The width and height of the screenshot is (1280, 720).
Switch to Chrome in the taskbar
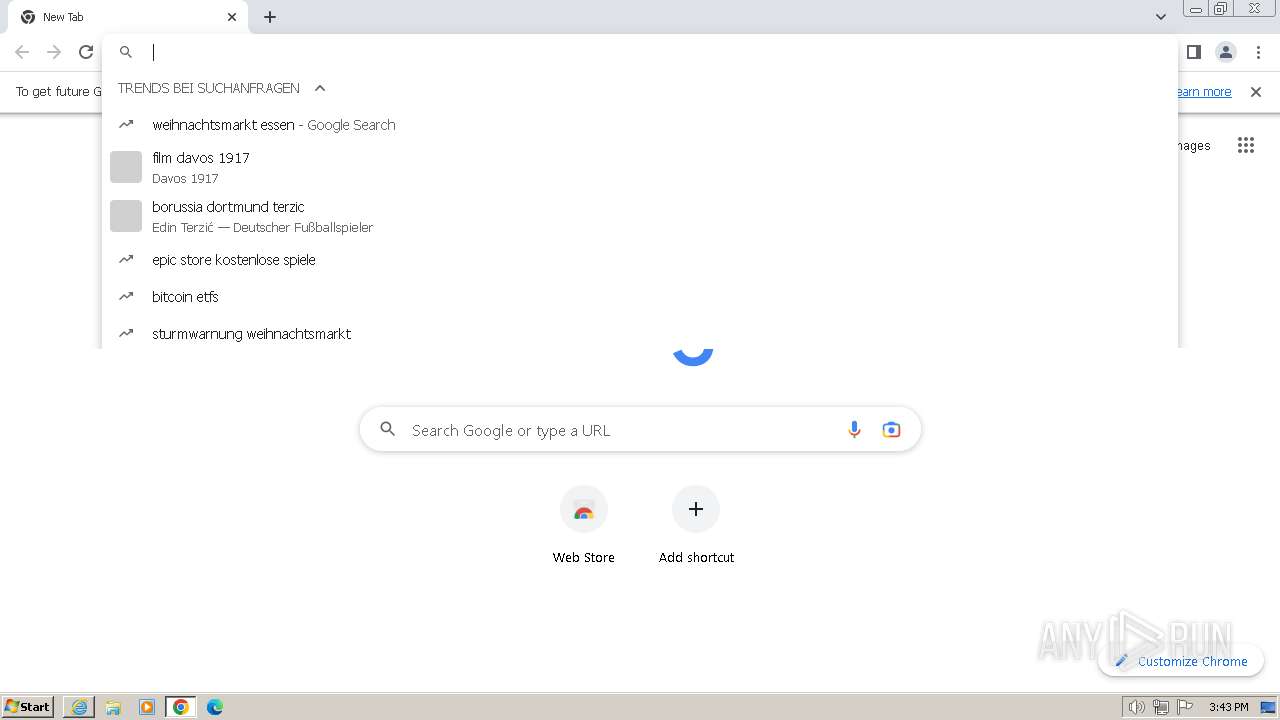[181, 707]
